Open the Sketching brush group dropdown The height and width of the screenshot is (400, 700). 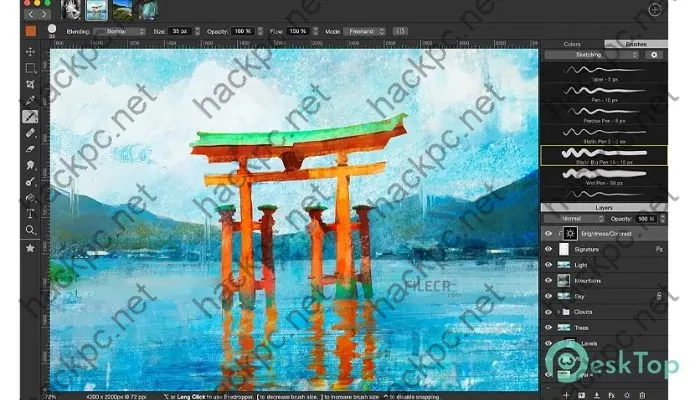pos(592,55)
